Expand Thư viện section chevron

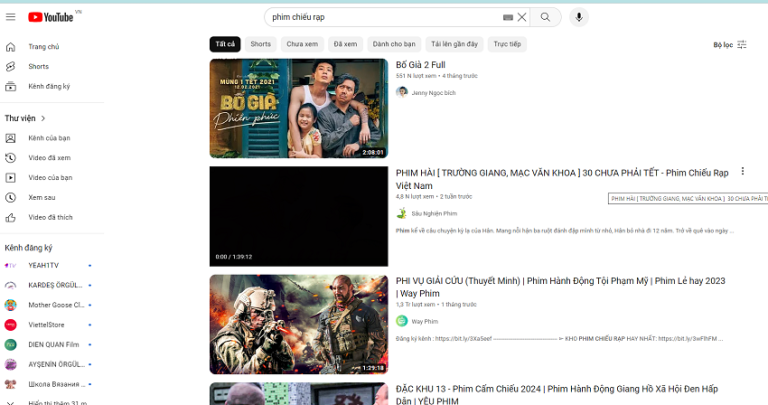click(43, 118)
